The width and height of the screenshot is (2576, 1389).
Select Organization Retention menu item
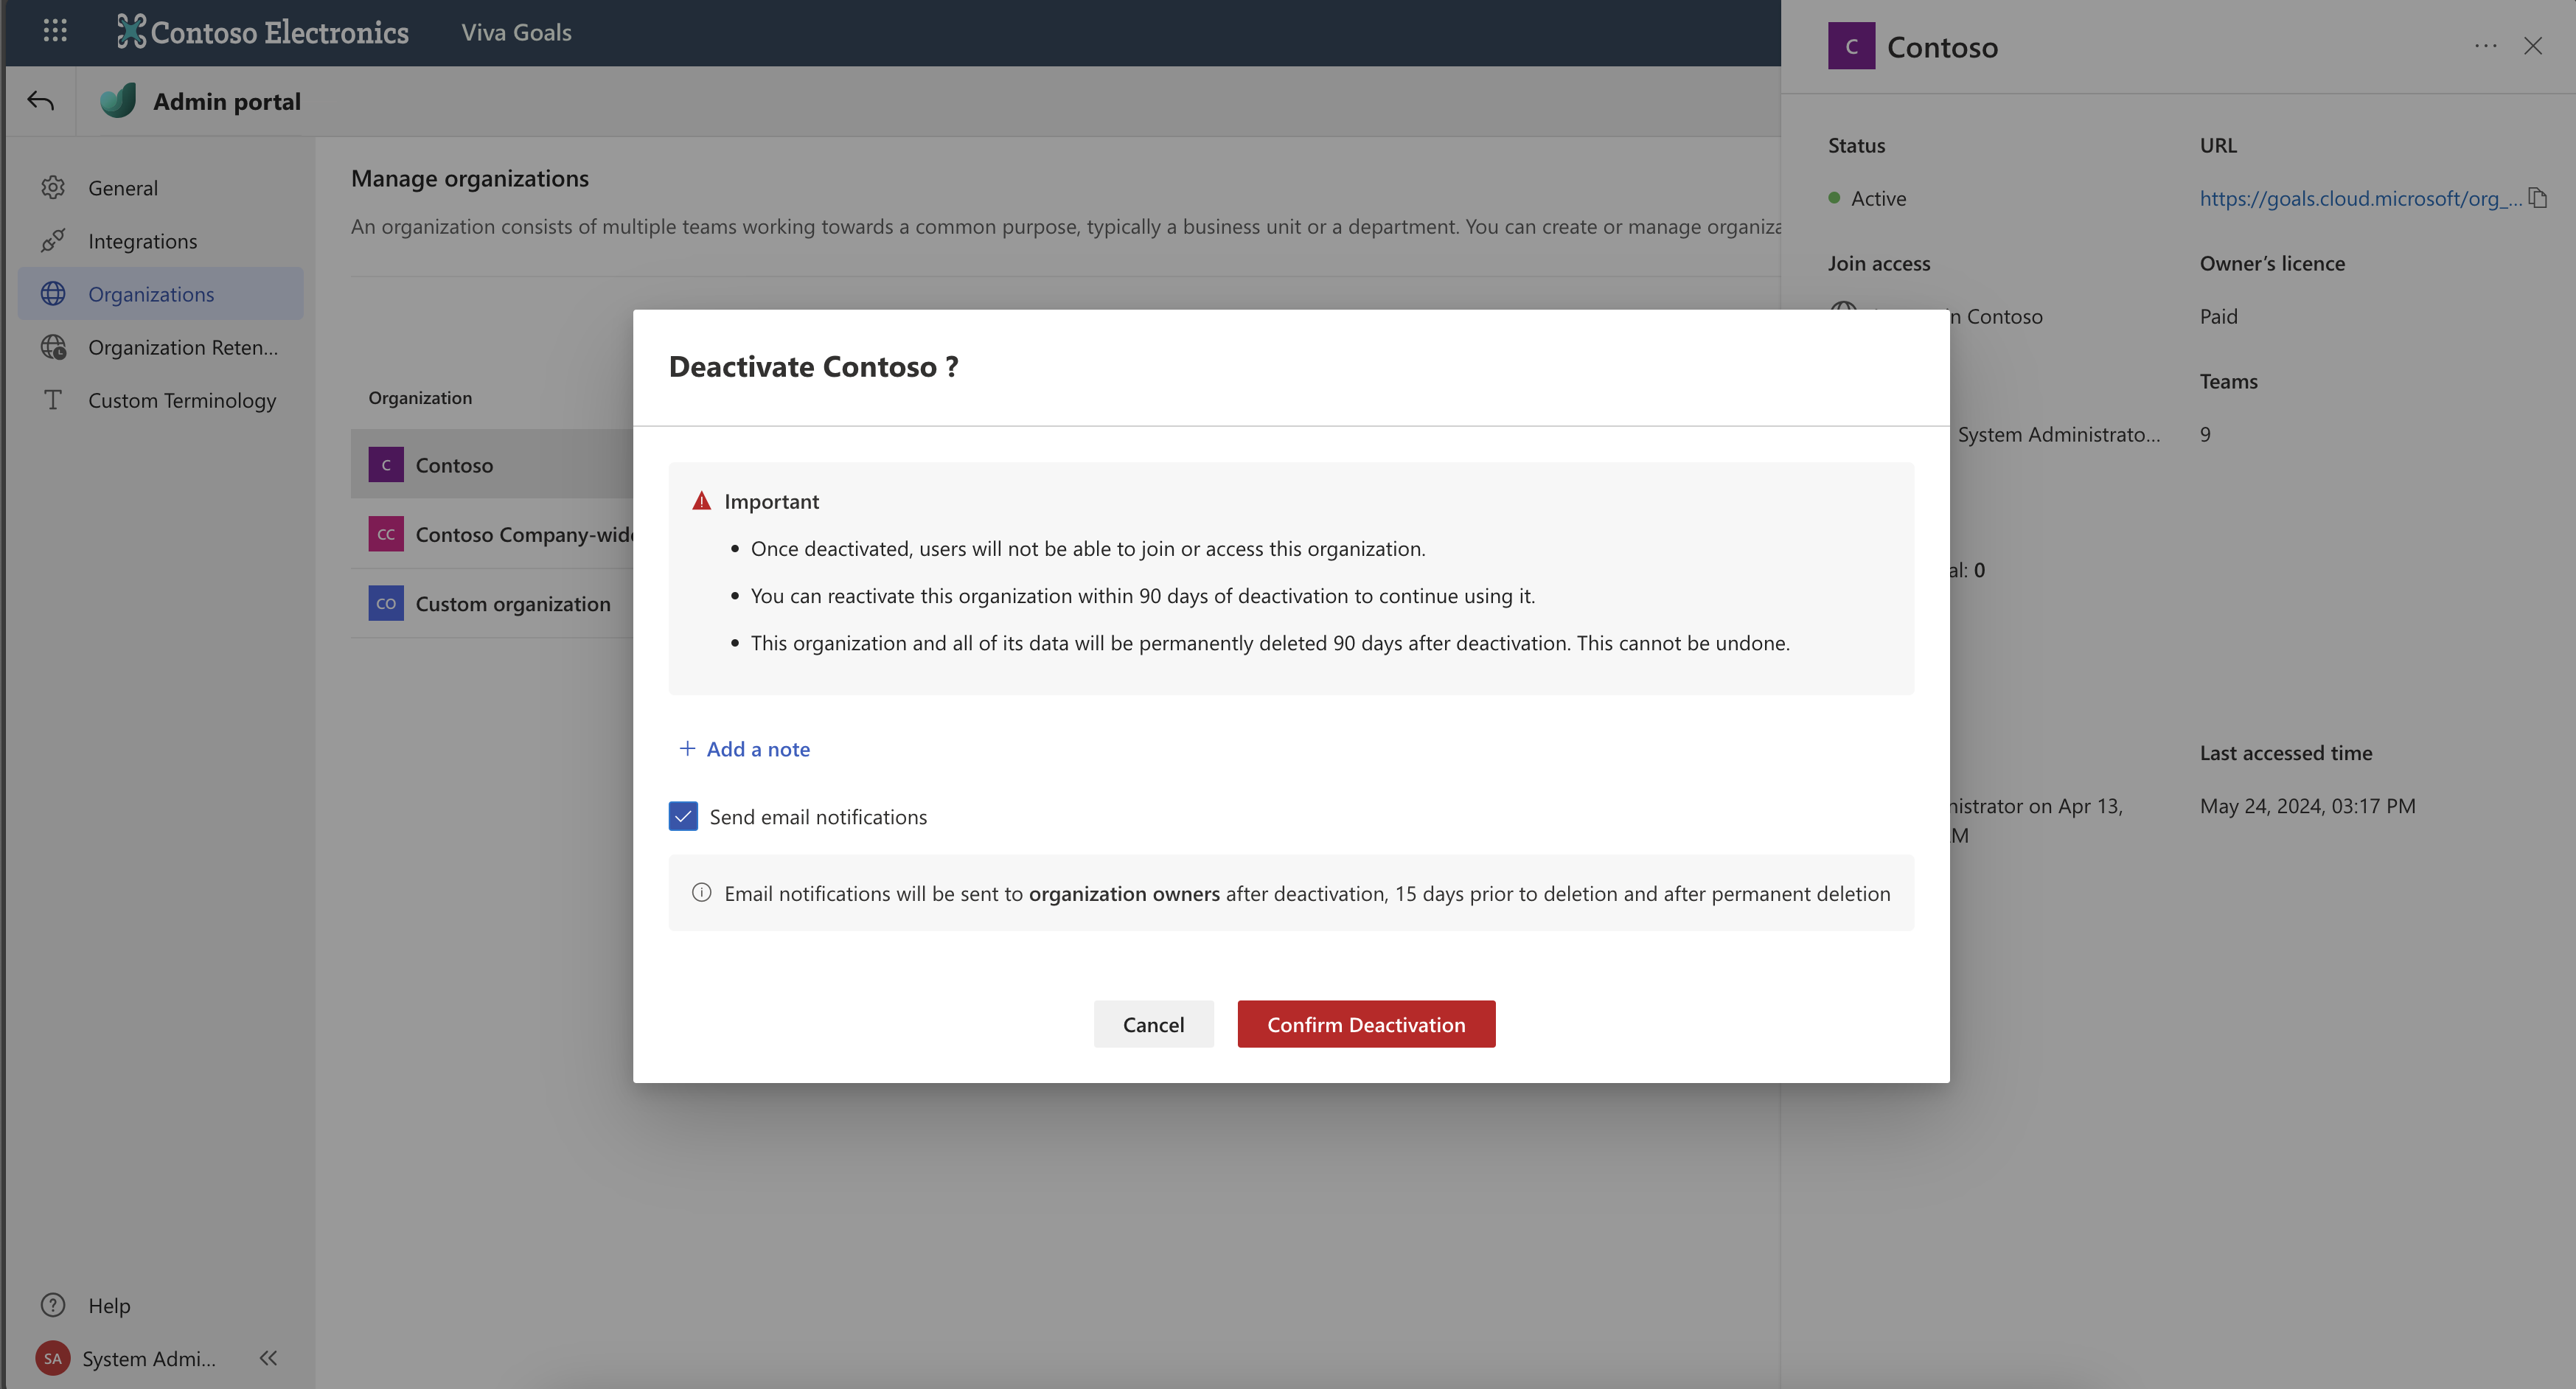pyautogui.click(x=182, y=347)
